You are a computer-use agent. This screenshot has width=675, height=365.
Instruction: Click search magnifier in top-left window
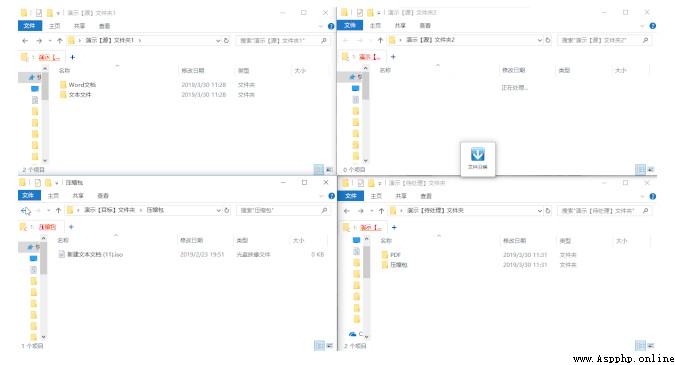point(324,40)
